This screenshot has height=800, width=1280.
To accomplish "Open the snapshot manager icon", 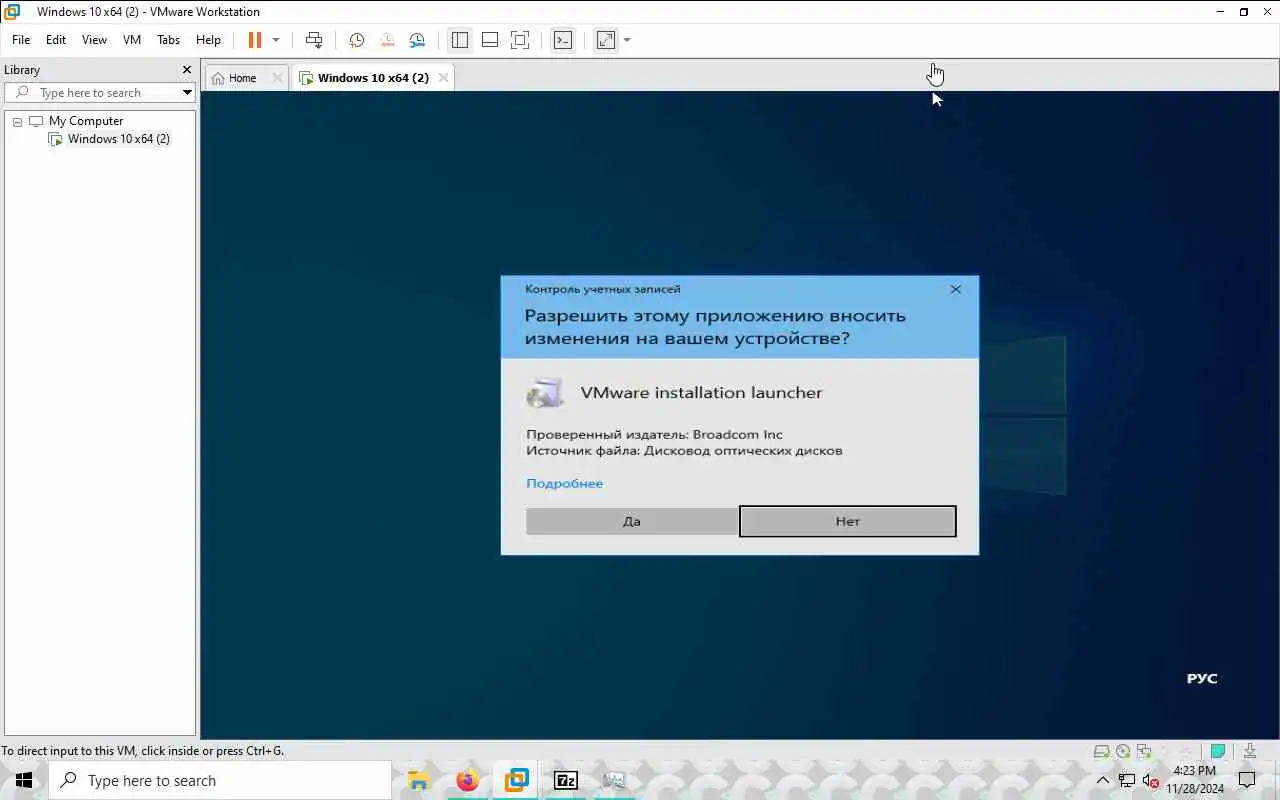I will click(417, 40).
